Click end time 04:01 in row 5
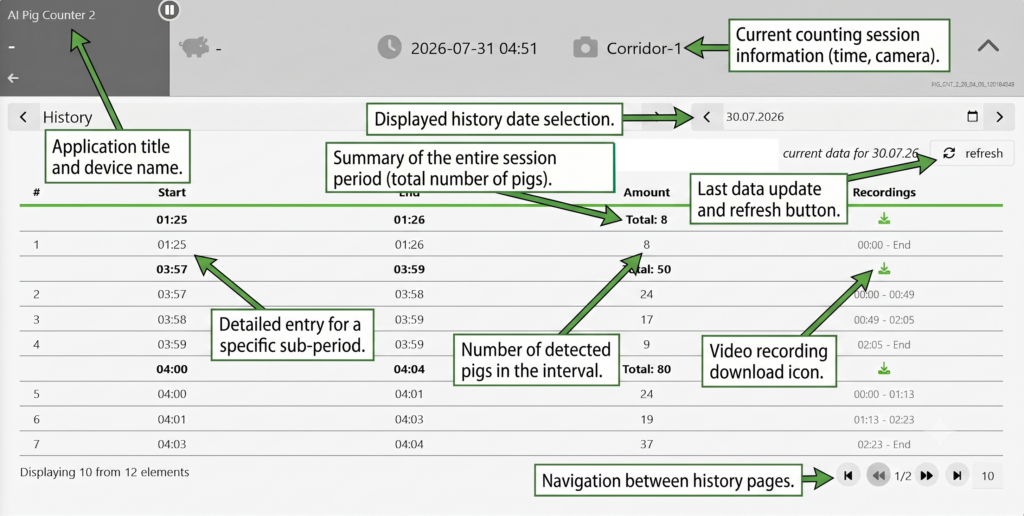 click(x=409, y=394)
